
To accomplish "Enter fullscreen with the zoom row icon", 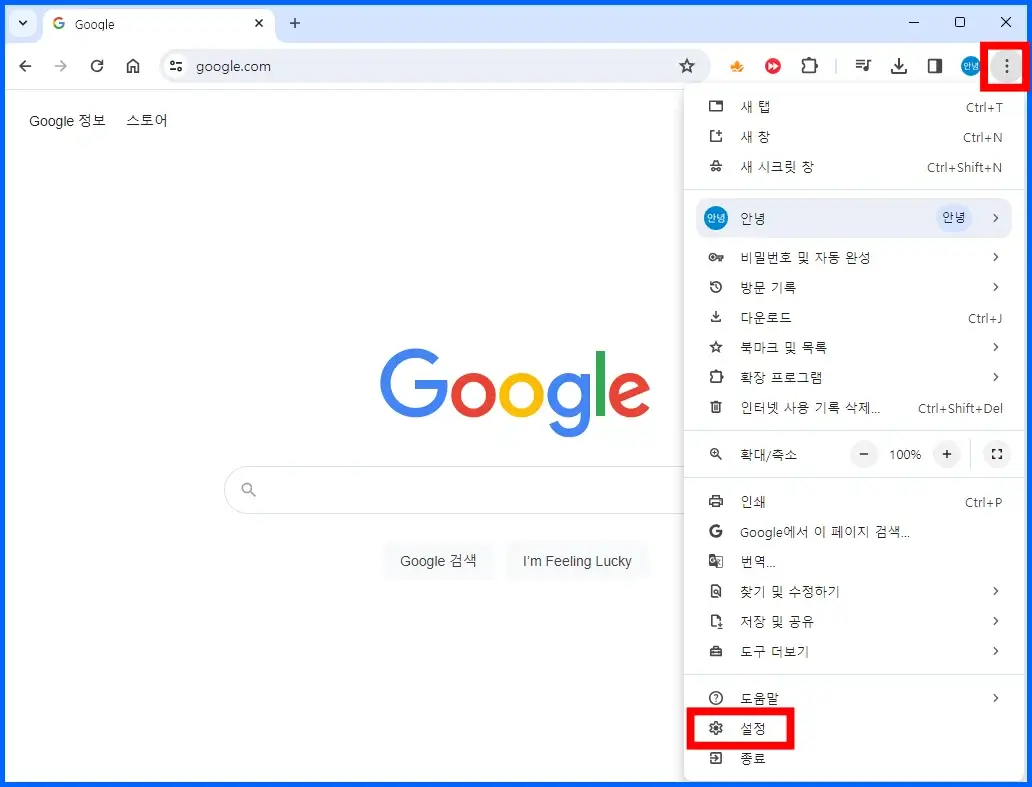I will [996, 454].
